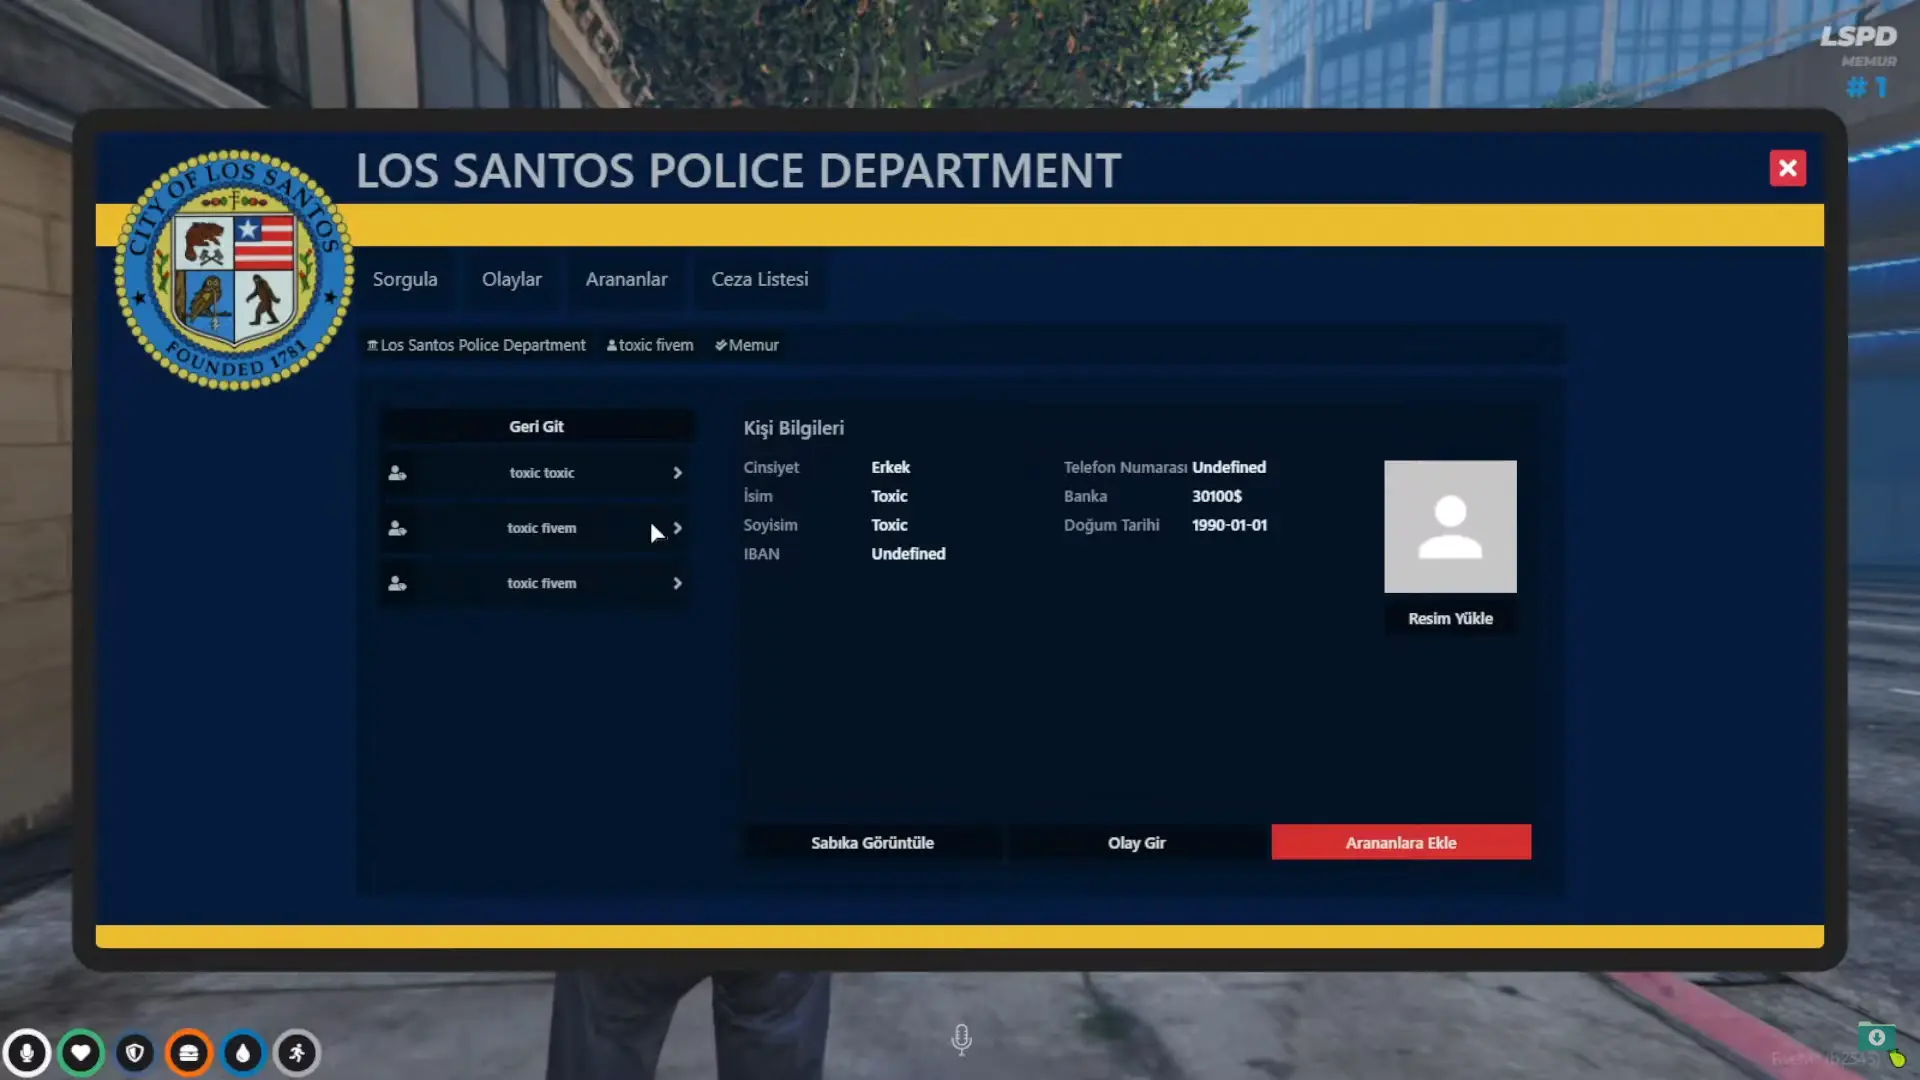Switch to the Arananlar tab
This screenshot has width=1920, height=1080.
(x=626, y=280)
